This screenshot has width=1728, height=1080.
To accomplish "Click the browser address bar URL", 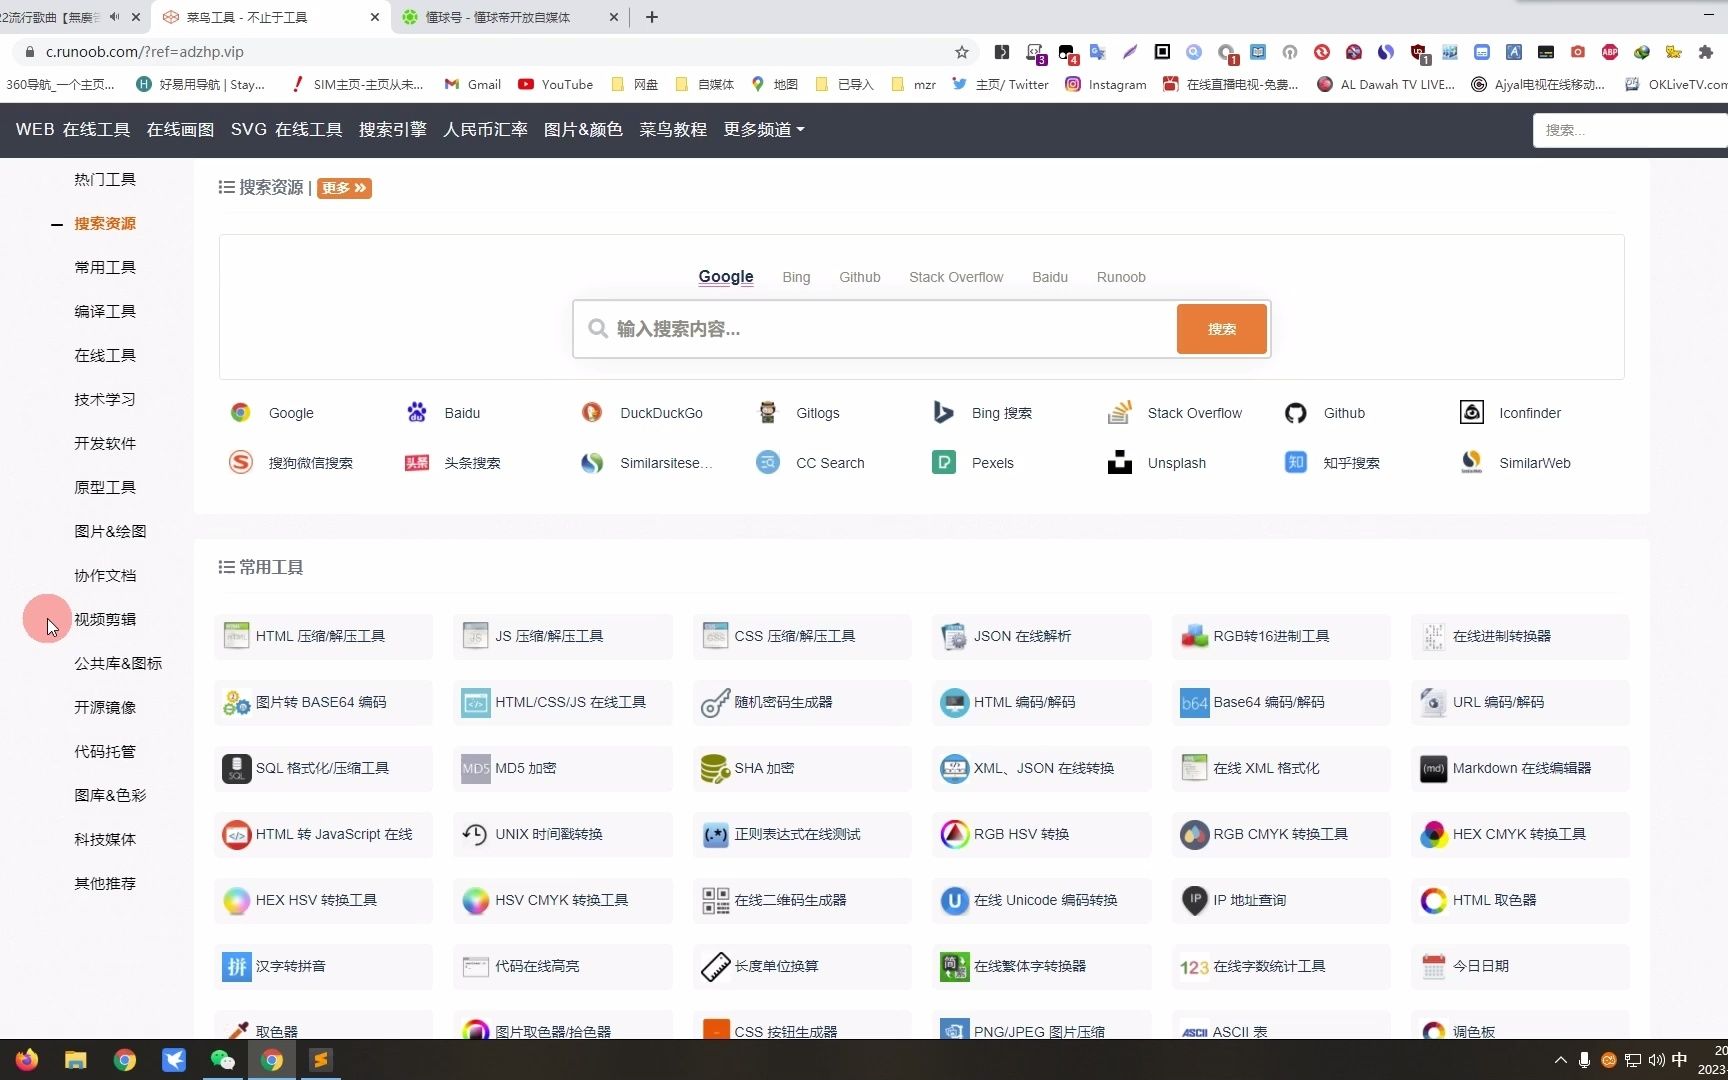I will pos(145,52).
